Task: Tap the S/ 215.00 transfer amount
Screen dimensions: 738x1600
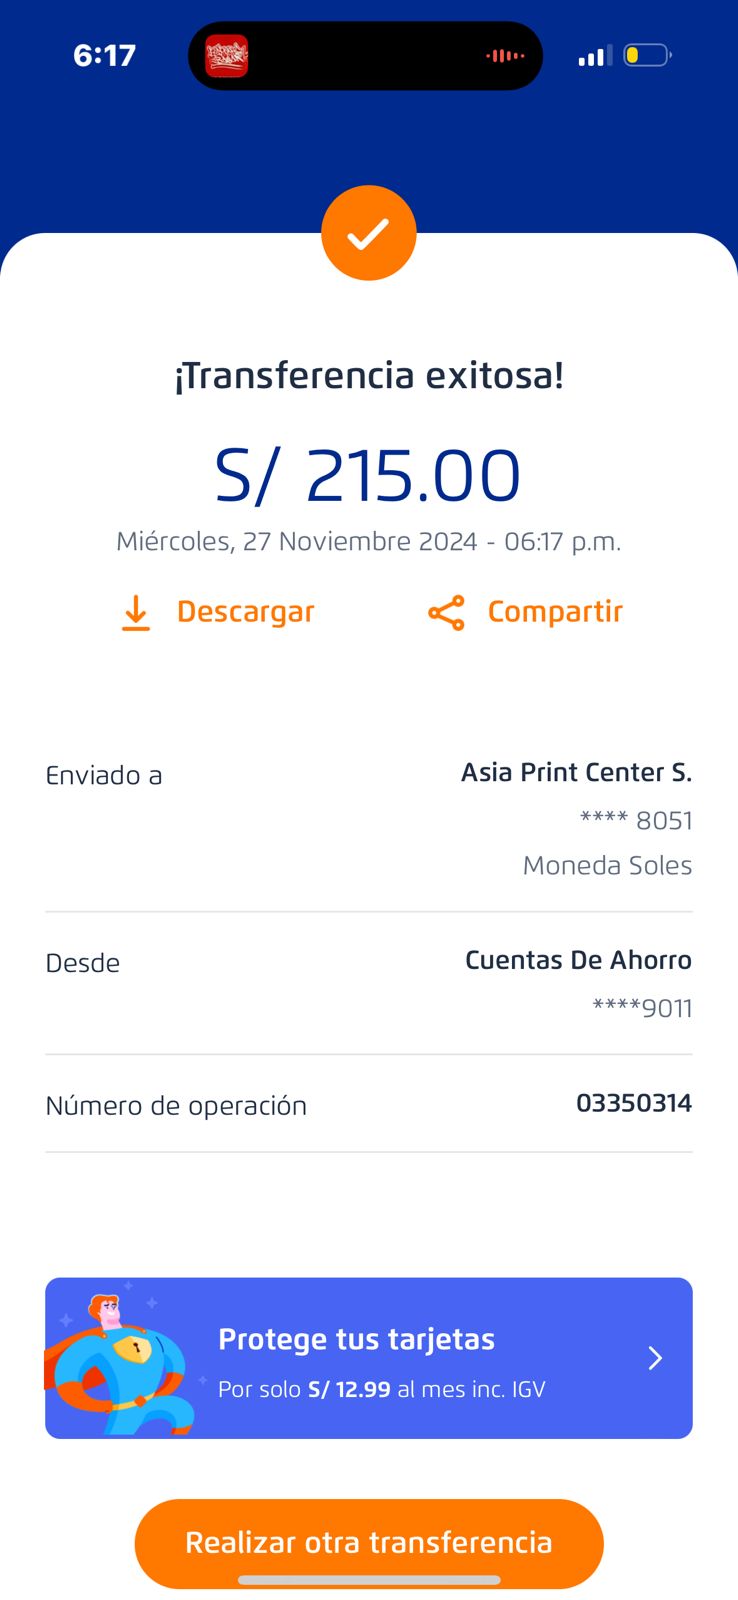Action: coord(368,475)
